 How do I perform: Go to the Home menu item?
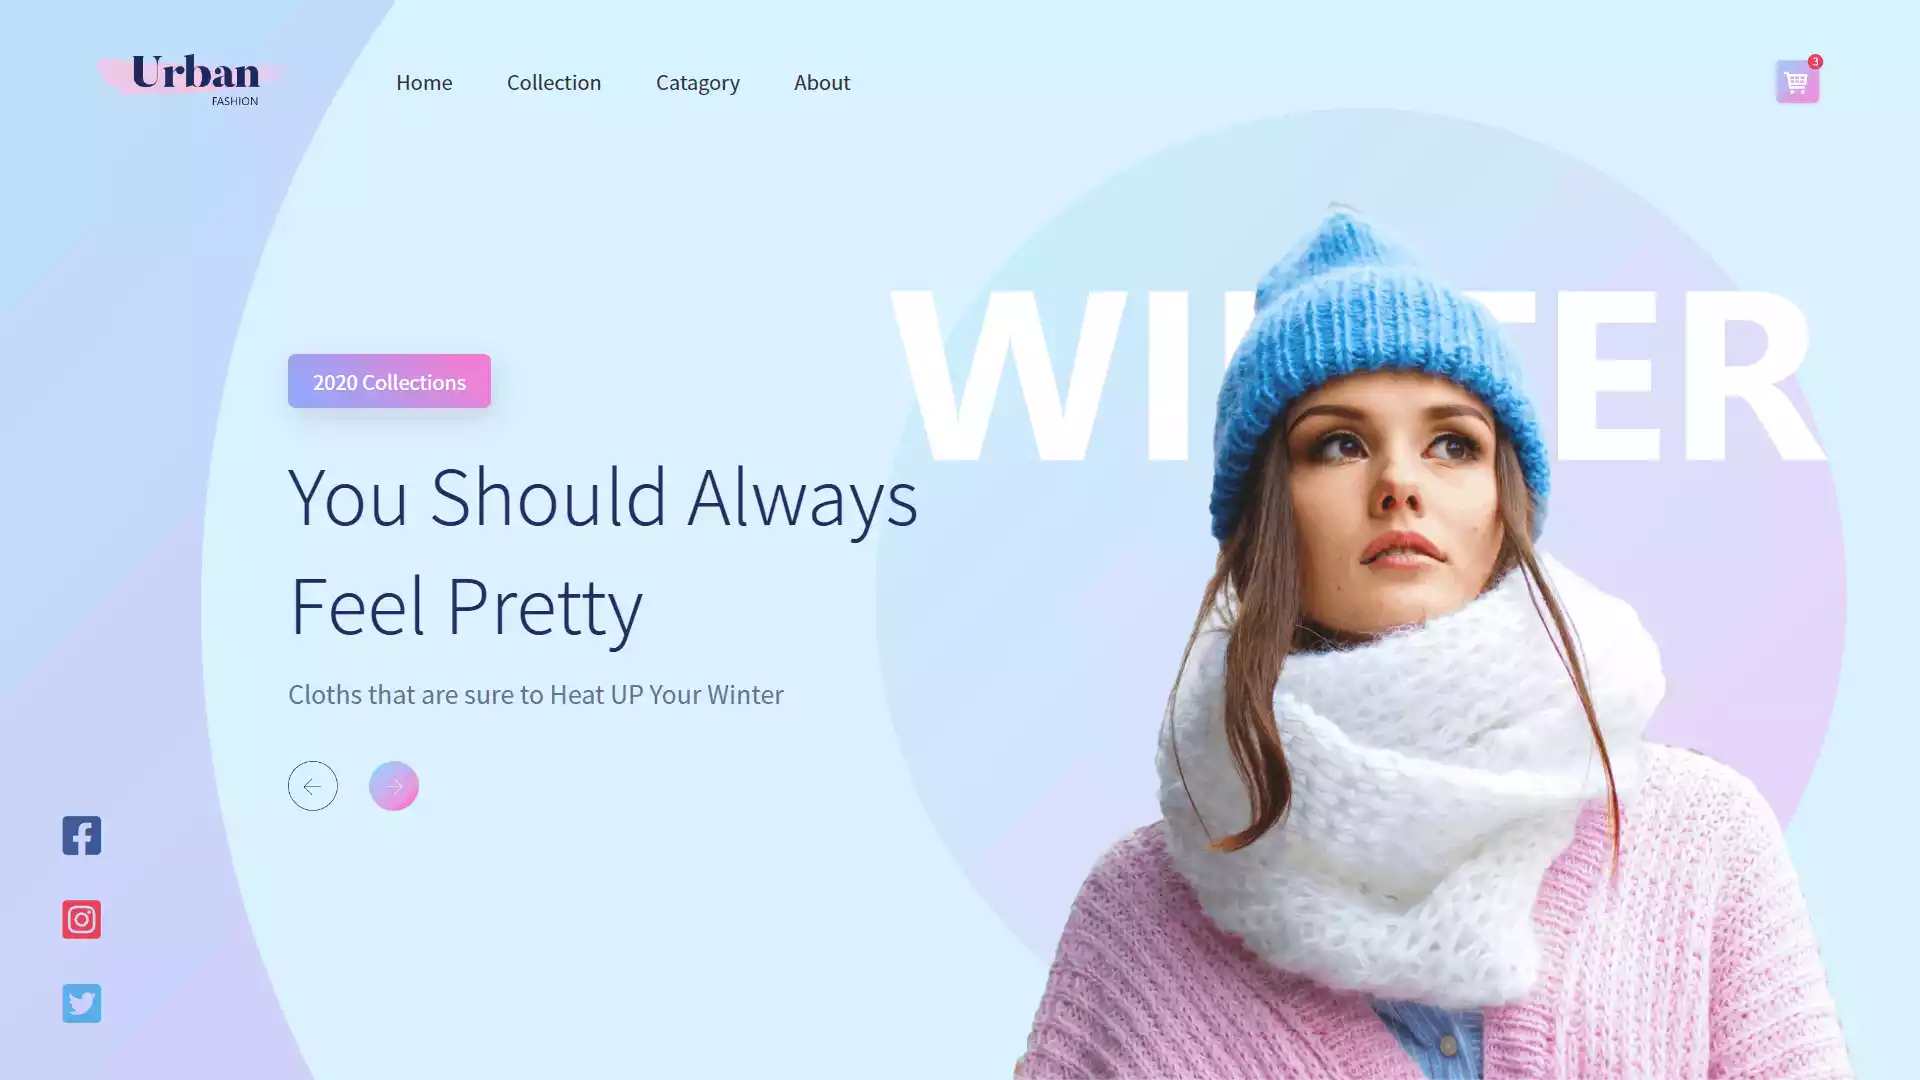424,82
